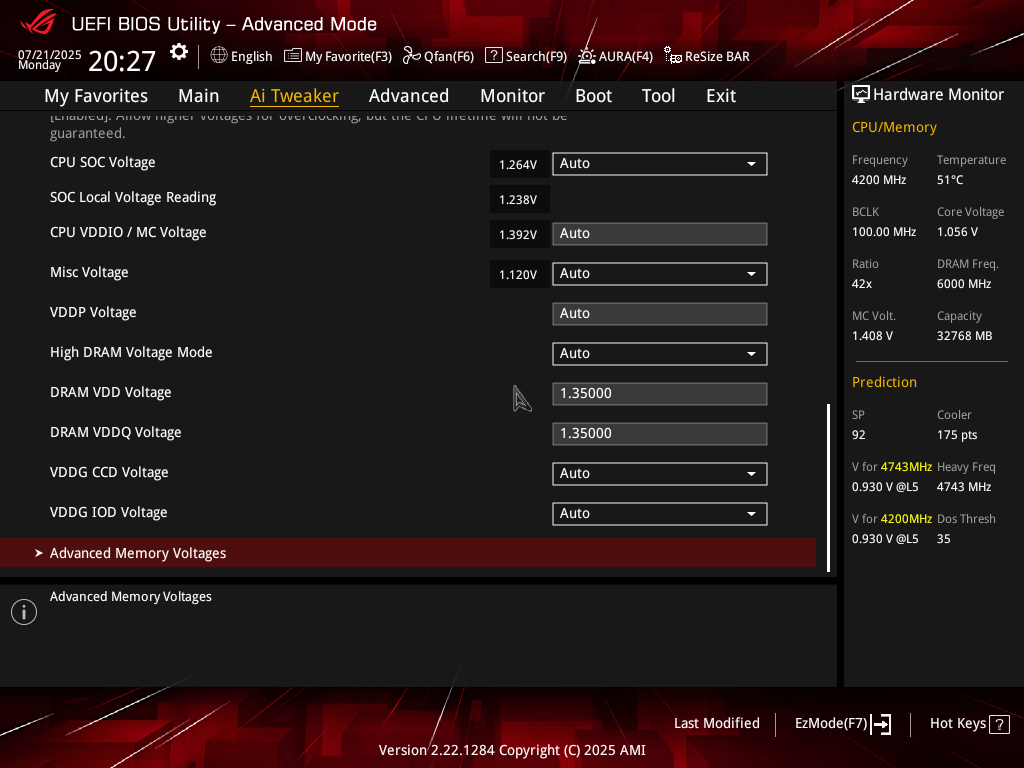Click the DRAM VDDQ Voltage field

point(660,434)
